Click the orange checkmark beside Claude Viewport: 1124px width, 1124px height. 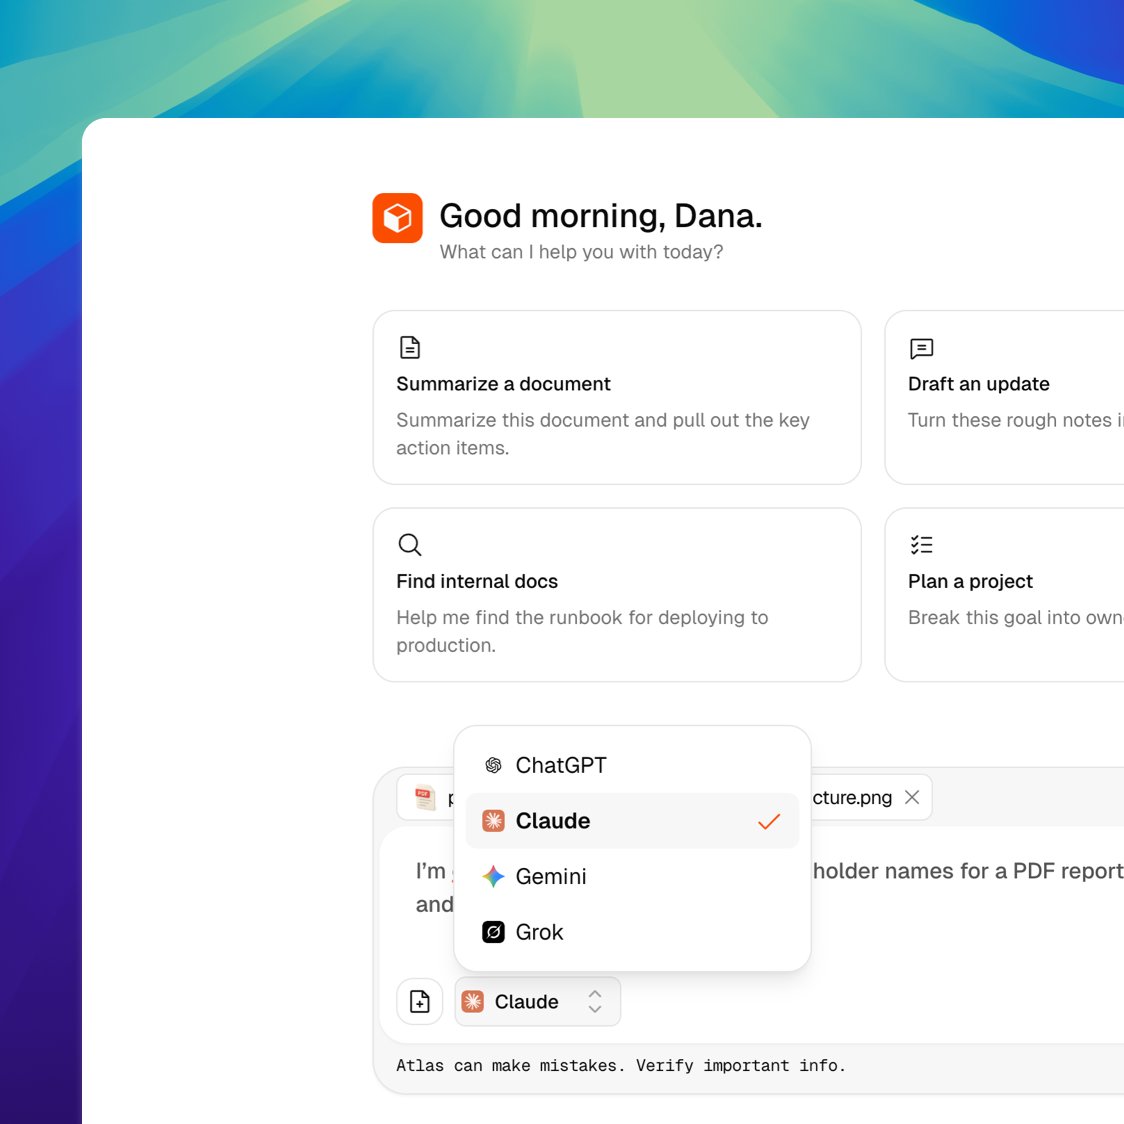tap(768, 821)
